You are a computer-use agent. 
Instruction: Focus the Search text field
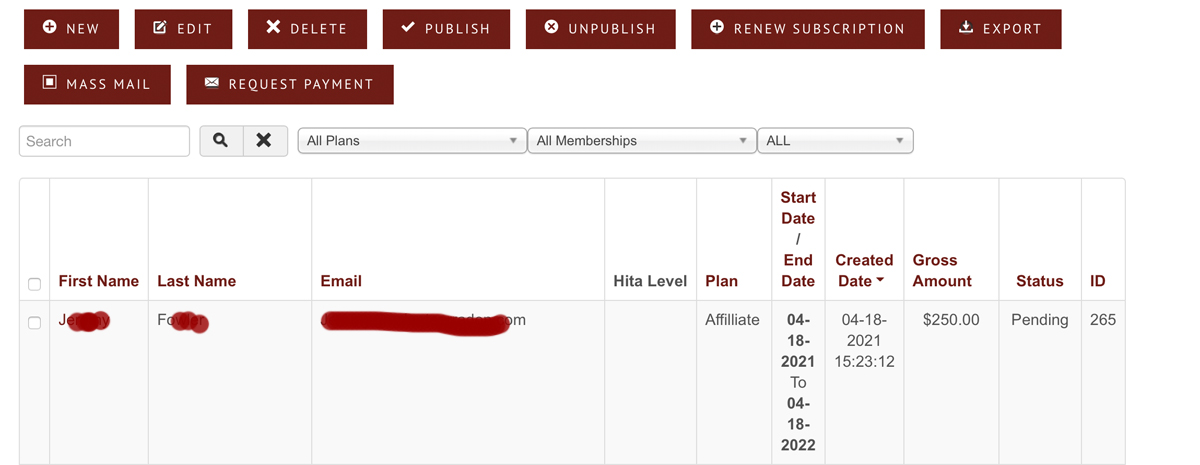coord(104,141)
